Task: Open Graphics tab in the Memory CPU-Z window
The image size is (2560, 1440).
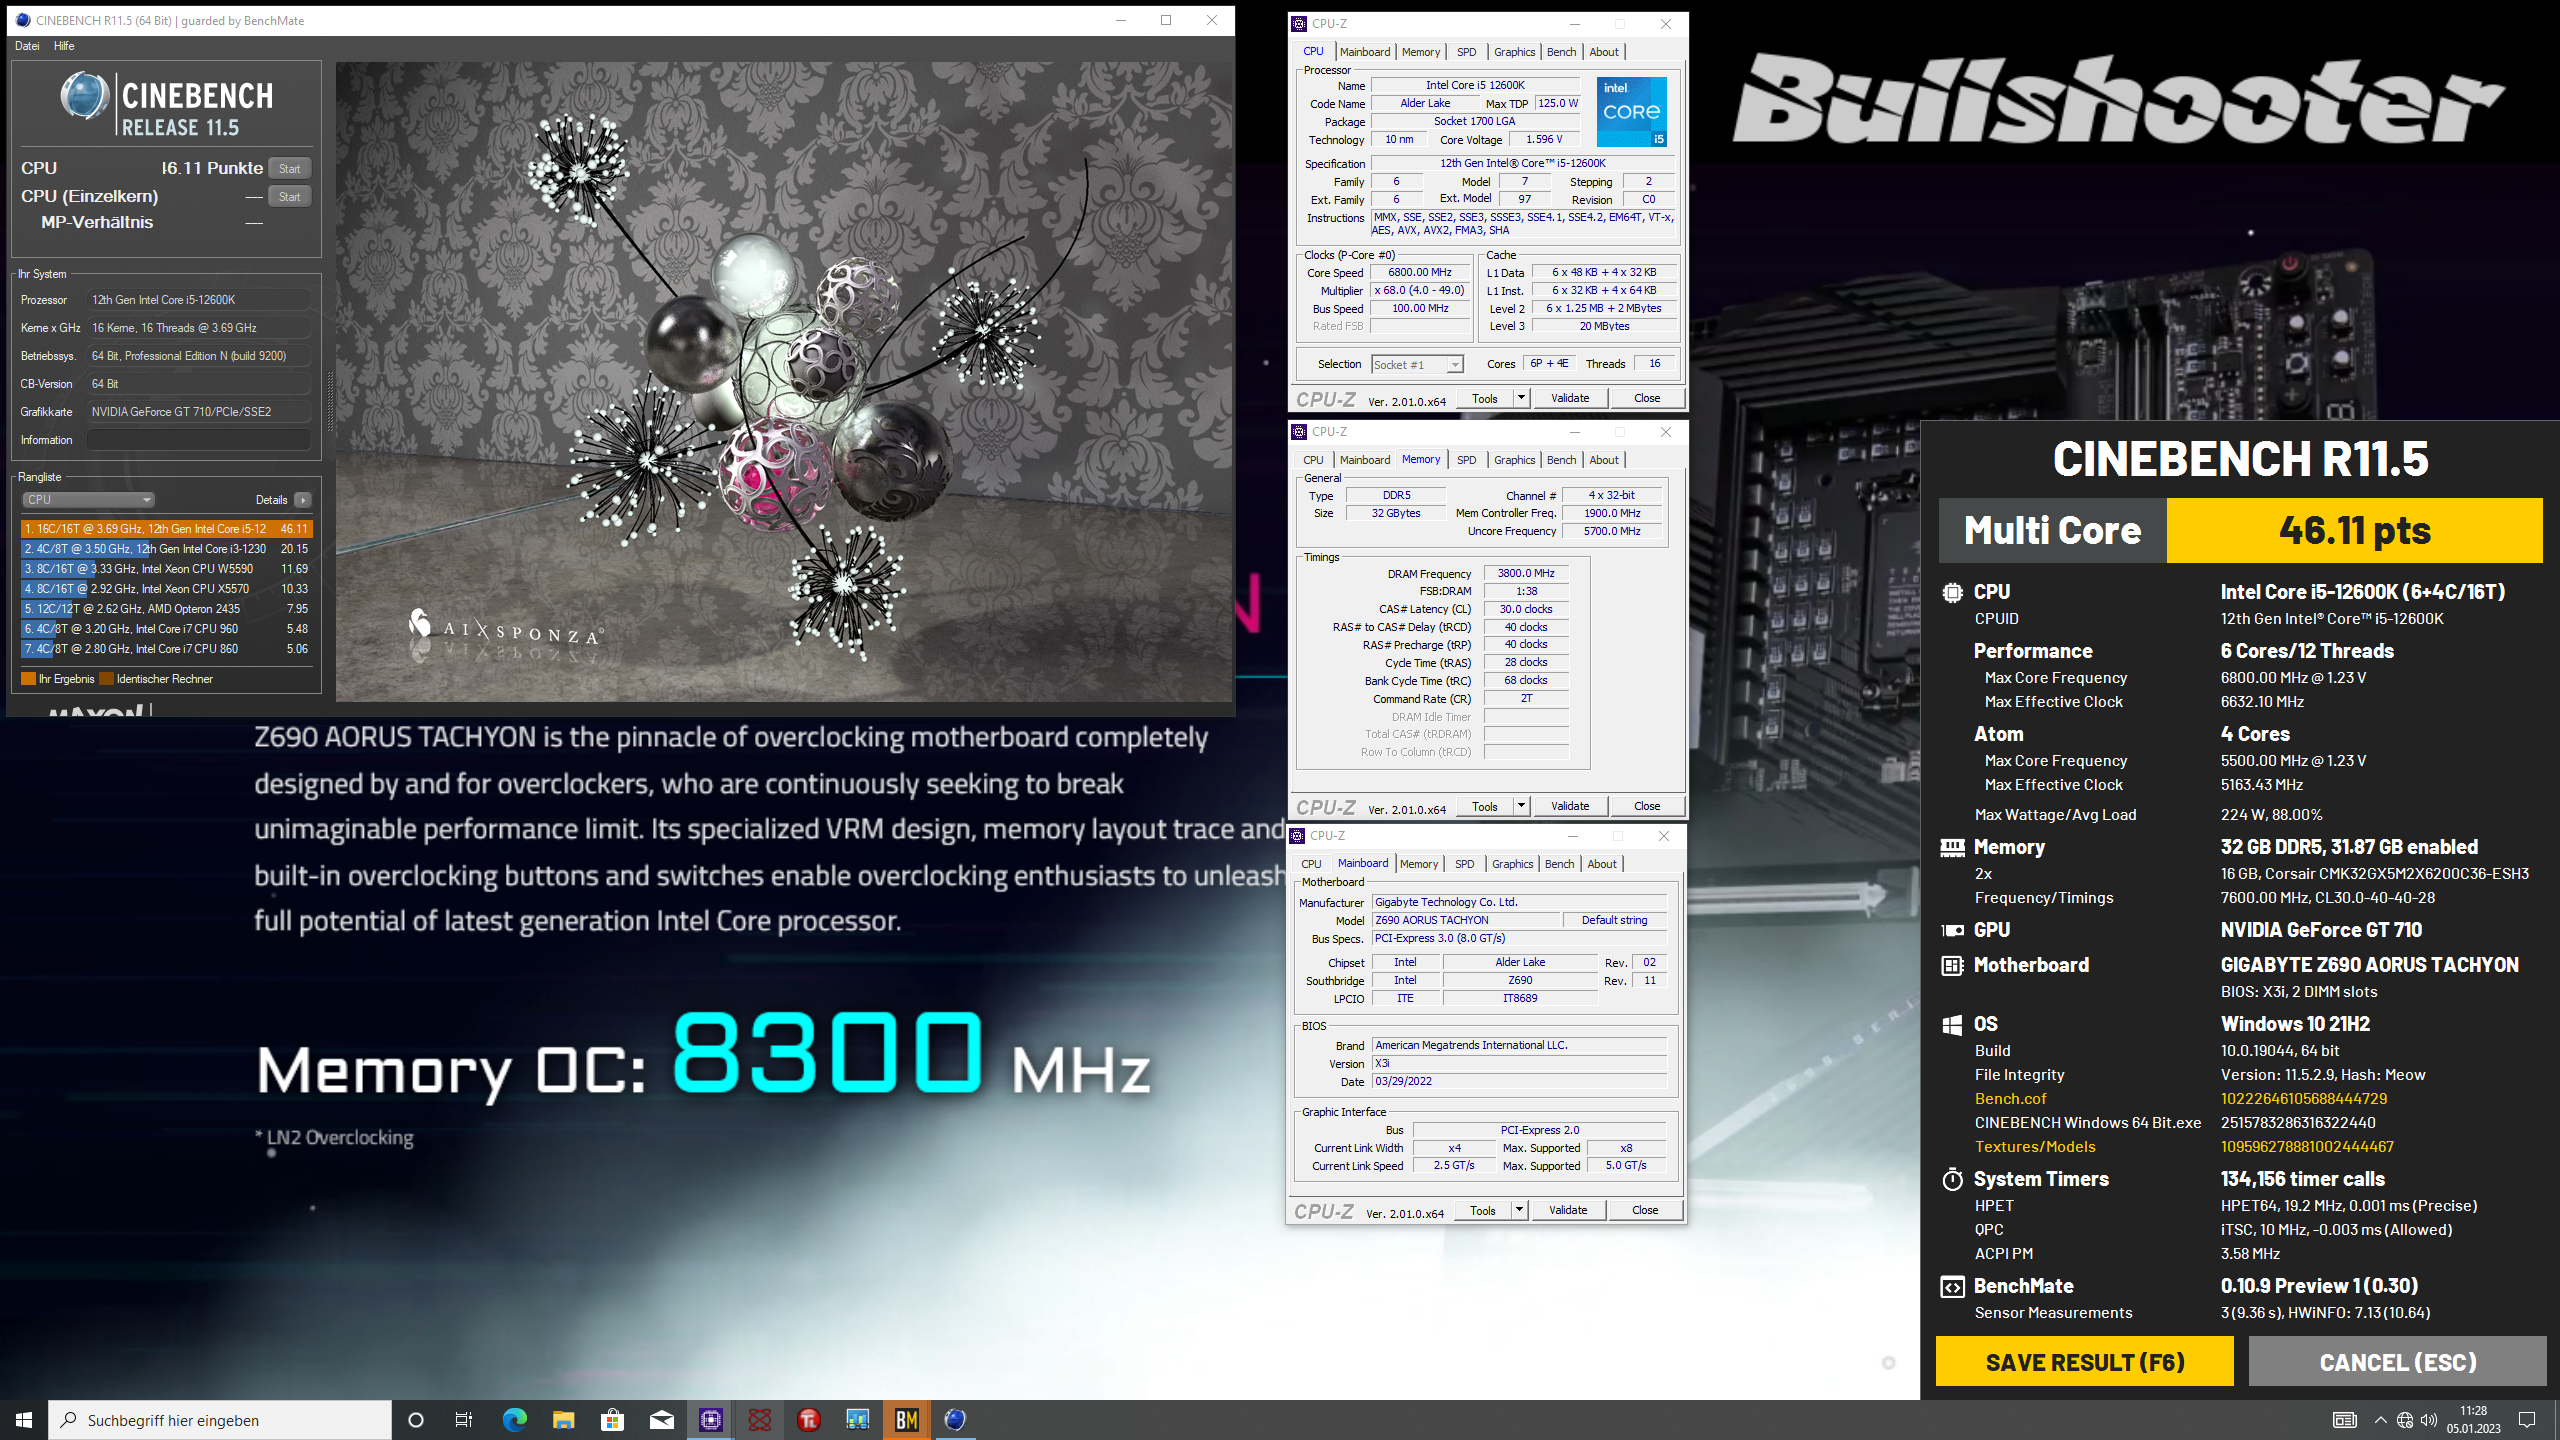Action: (x=1514, y=460)
